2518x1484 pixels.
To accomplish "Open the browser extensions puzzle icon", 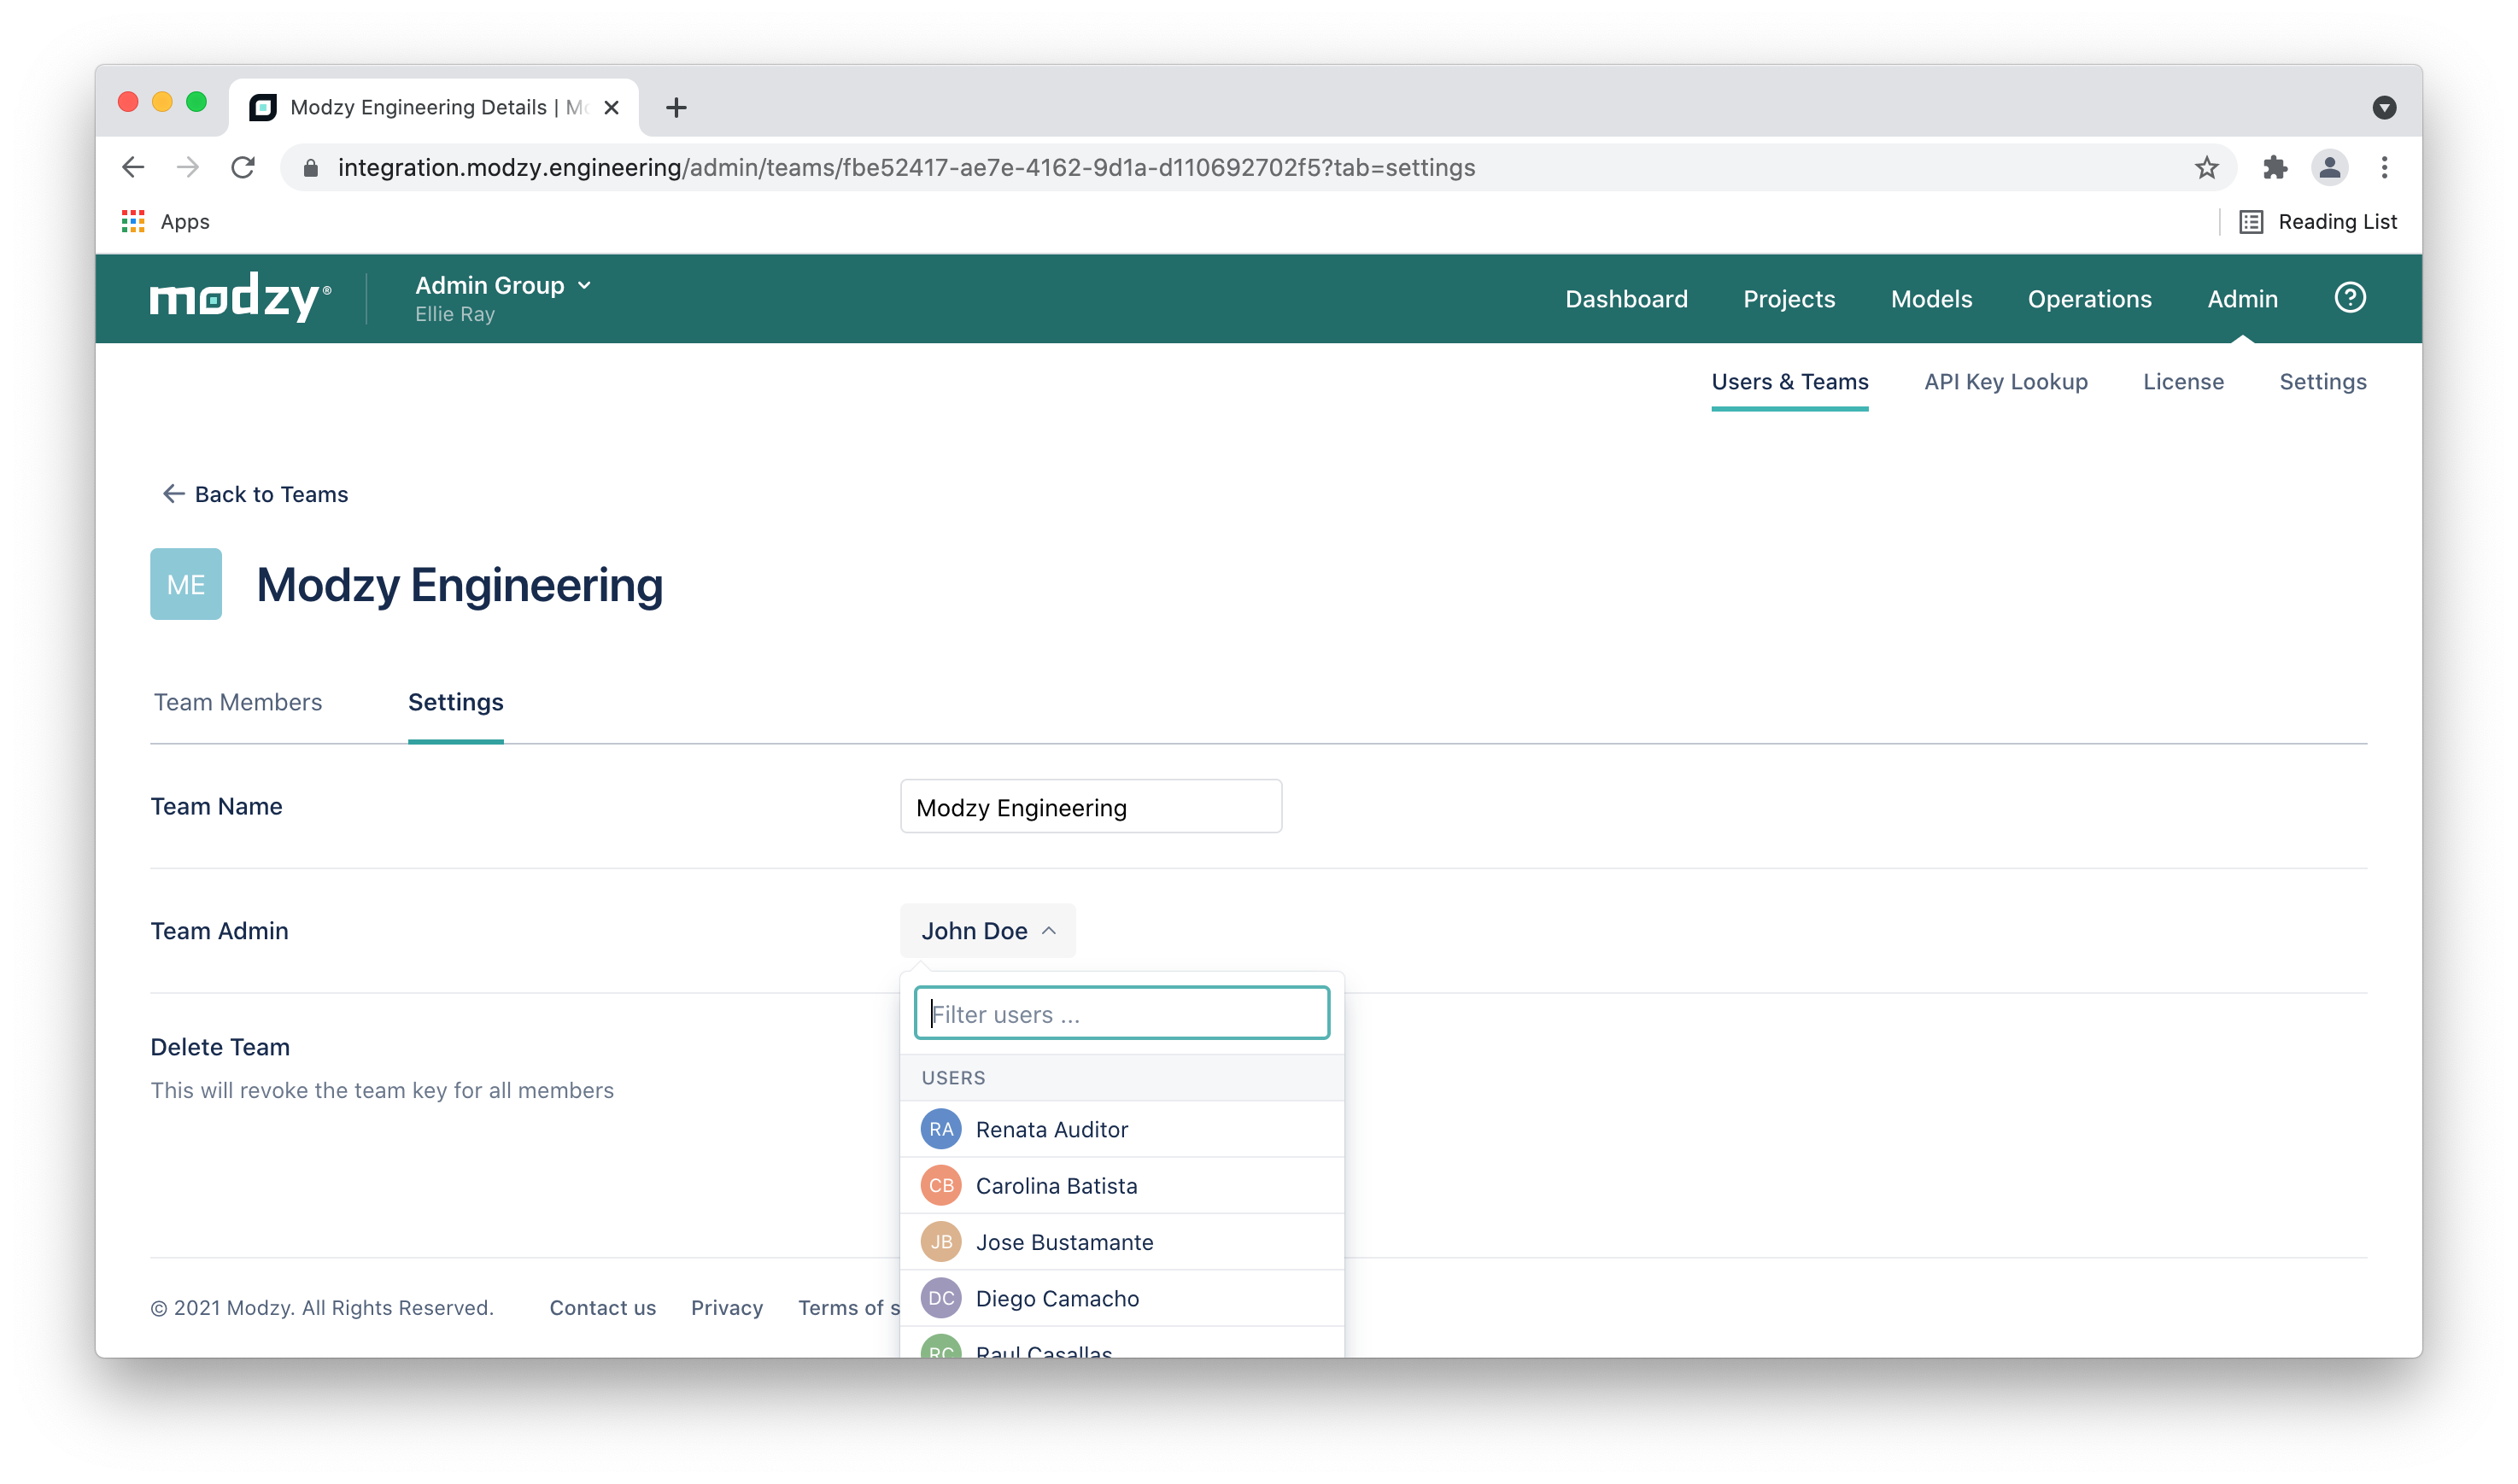I will 2275,168.
